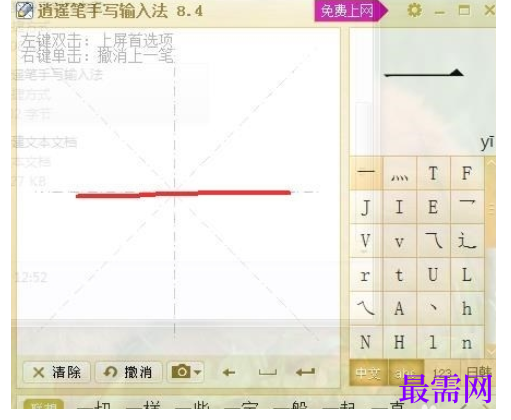
Task: Select lowercase v candidate
Action: (399, 241)
